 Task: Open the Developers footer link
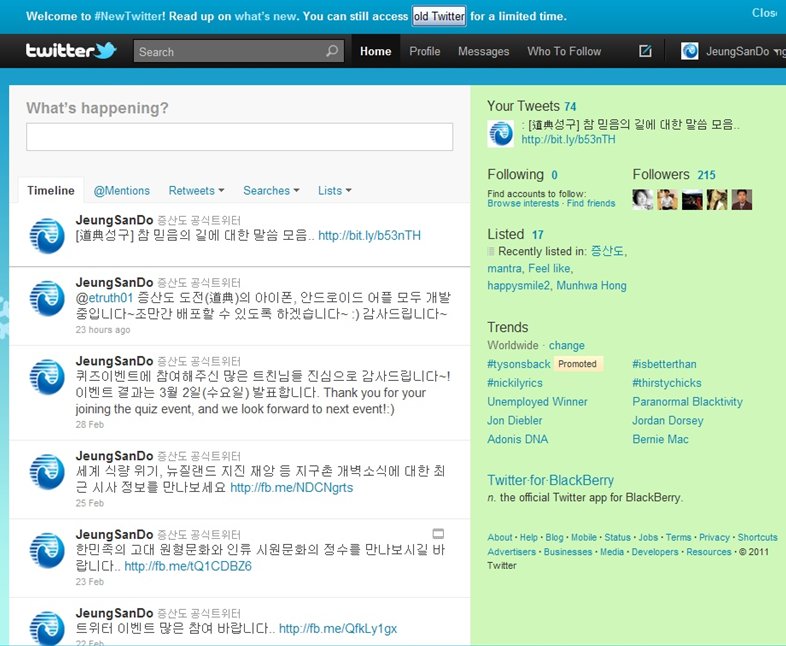(655, 552)
